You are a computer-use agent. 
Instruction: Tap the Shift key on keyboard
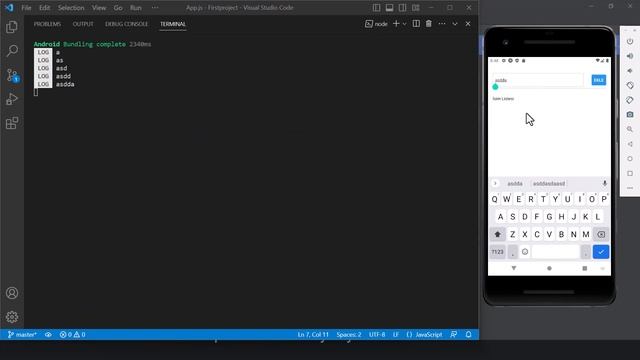[497, 234]
